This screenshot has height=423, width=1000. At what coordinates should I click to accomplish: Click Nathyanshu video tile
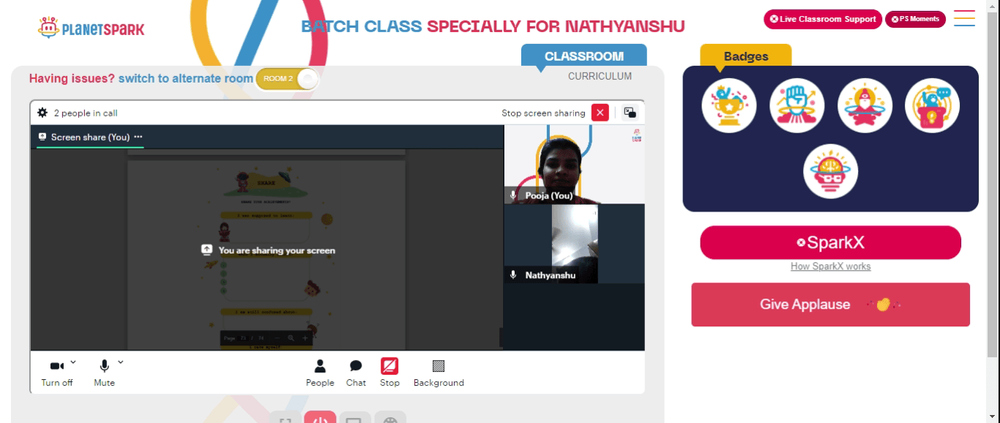point(574,244)
